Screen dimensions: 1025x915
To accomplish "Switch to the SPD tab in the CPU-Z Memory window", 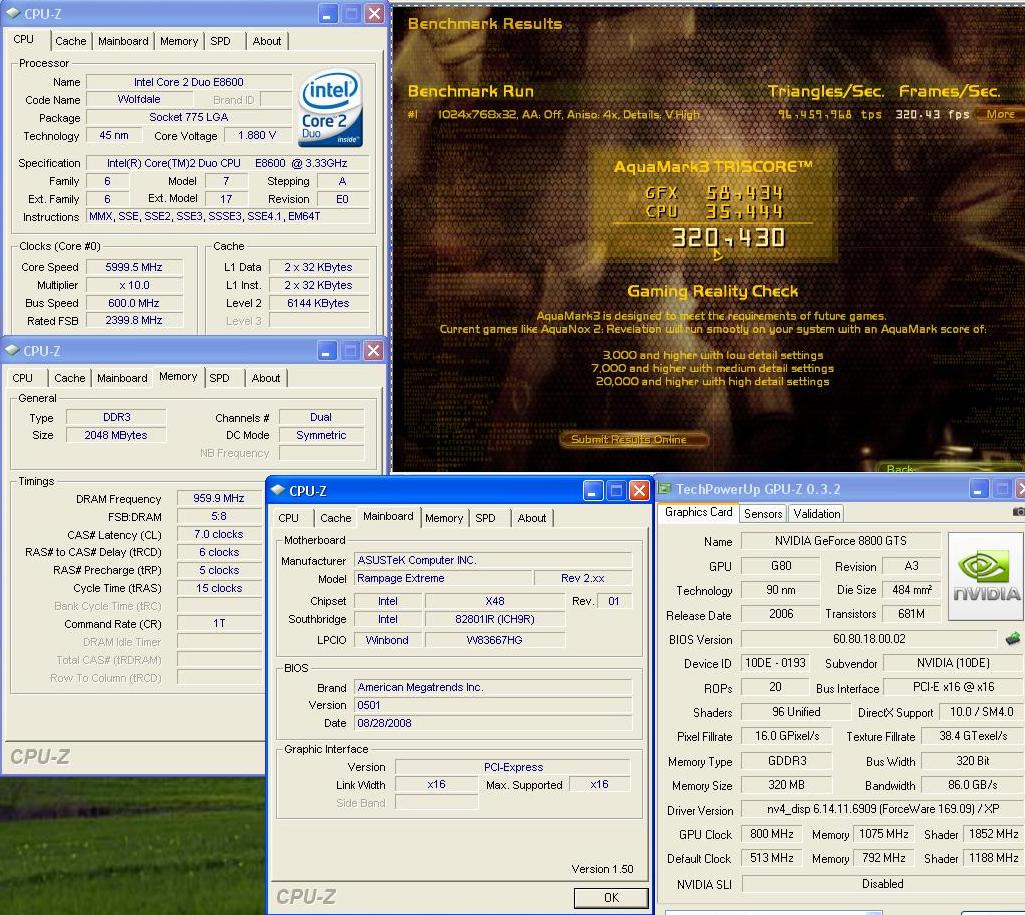I will point(220,378).
